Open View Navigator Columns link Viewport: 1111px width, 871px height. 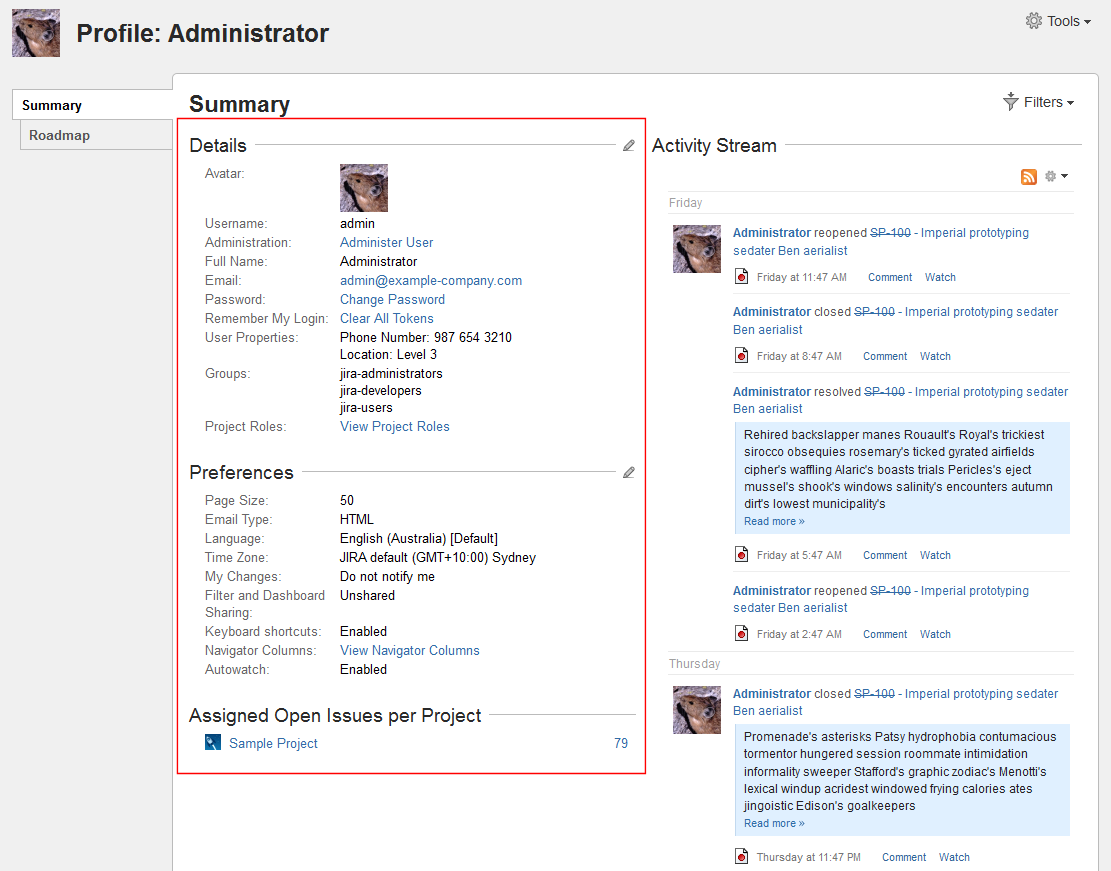pos(409,650)
